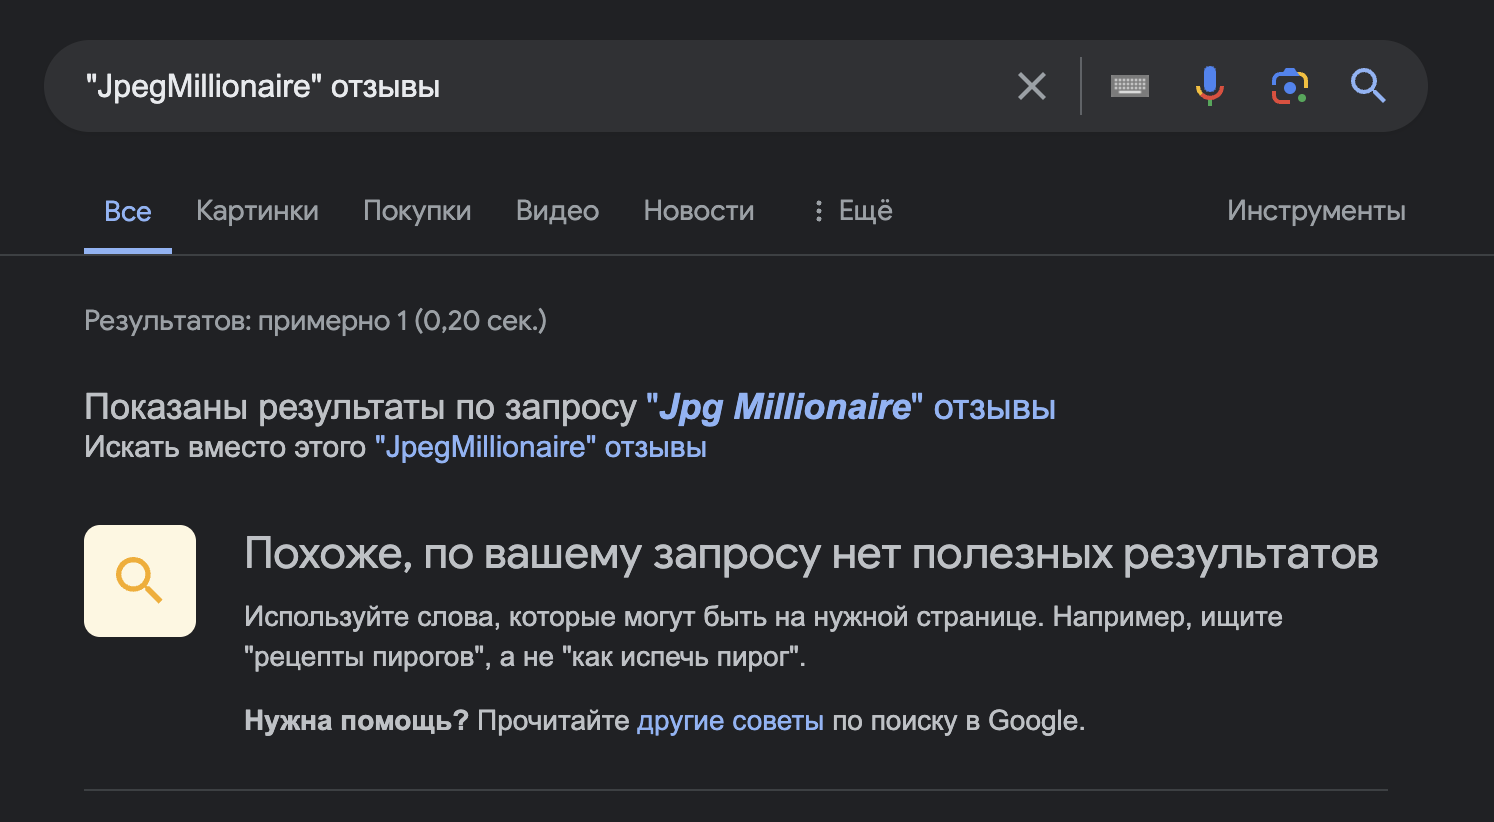The image size is (1494, 822).
Task: Switch to the Картинки tab
Action: click(257, 211)
